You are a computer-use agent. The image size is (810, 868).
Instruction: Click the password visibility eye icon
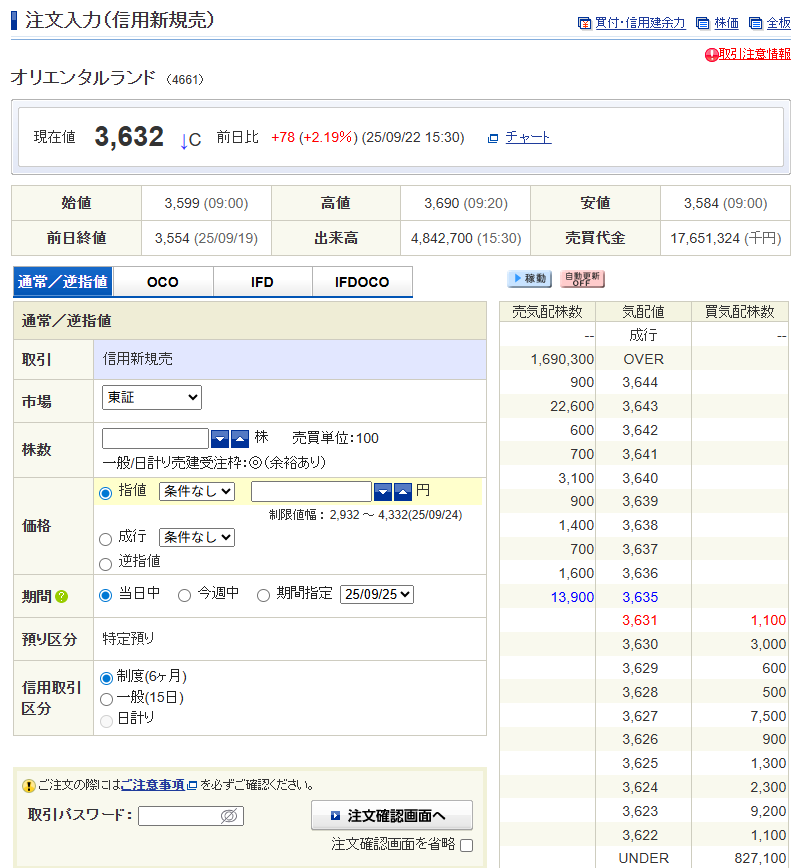click(x=229, y=816)
